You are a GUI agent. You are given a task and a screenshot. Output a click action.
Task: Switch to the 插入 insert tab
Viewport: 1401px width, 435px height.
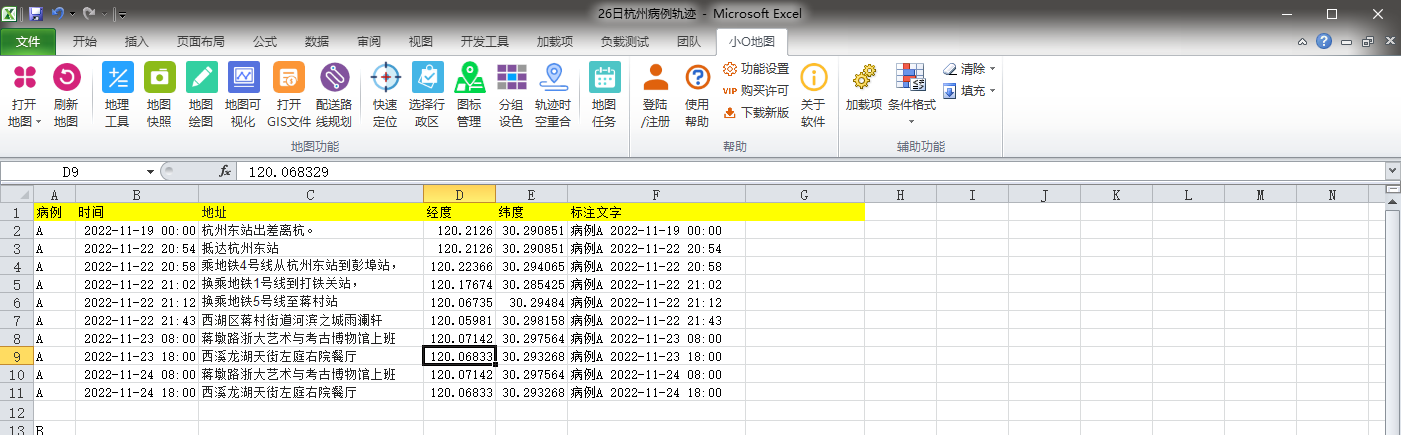(x=137, y=42)
